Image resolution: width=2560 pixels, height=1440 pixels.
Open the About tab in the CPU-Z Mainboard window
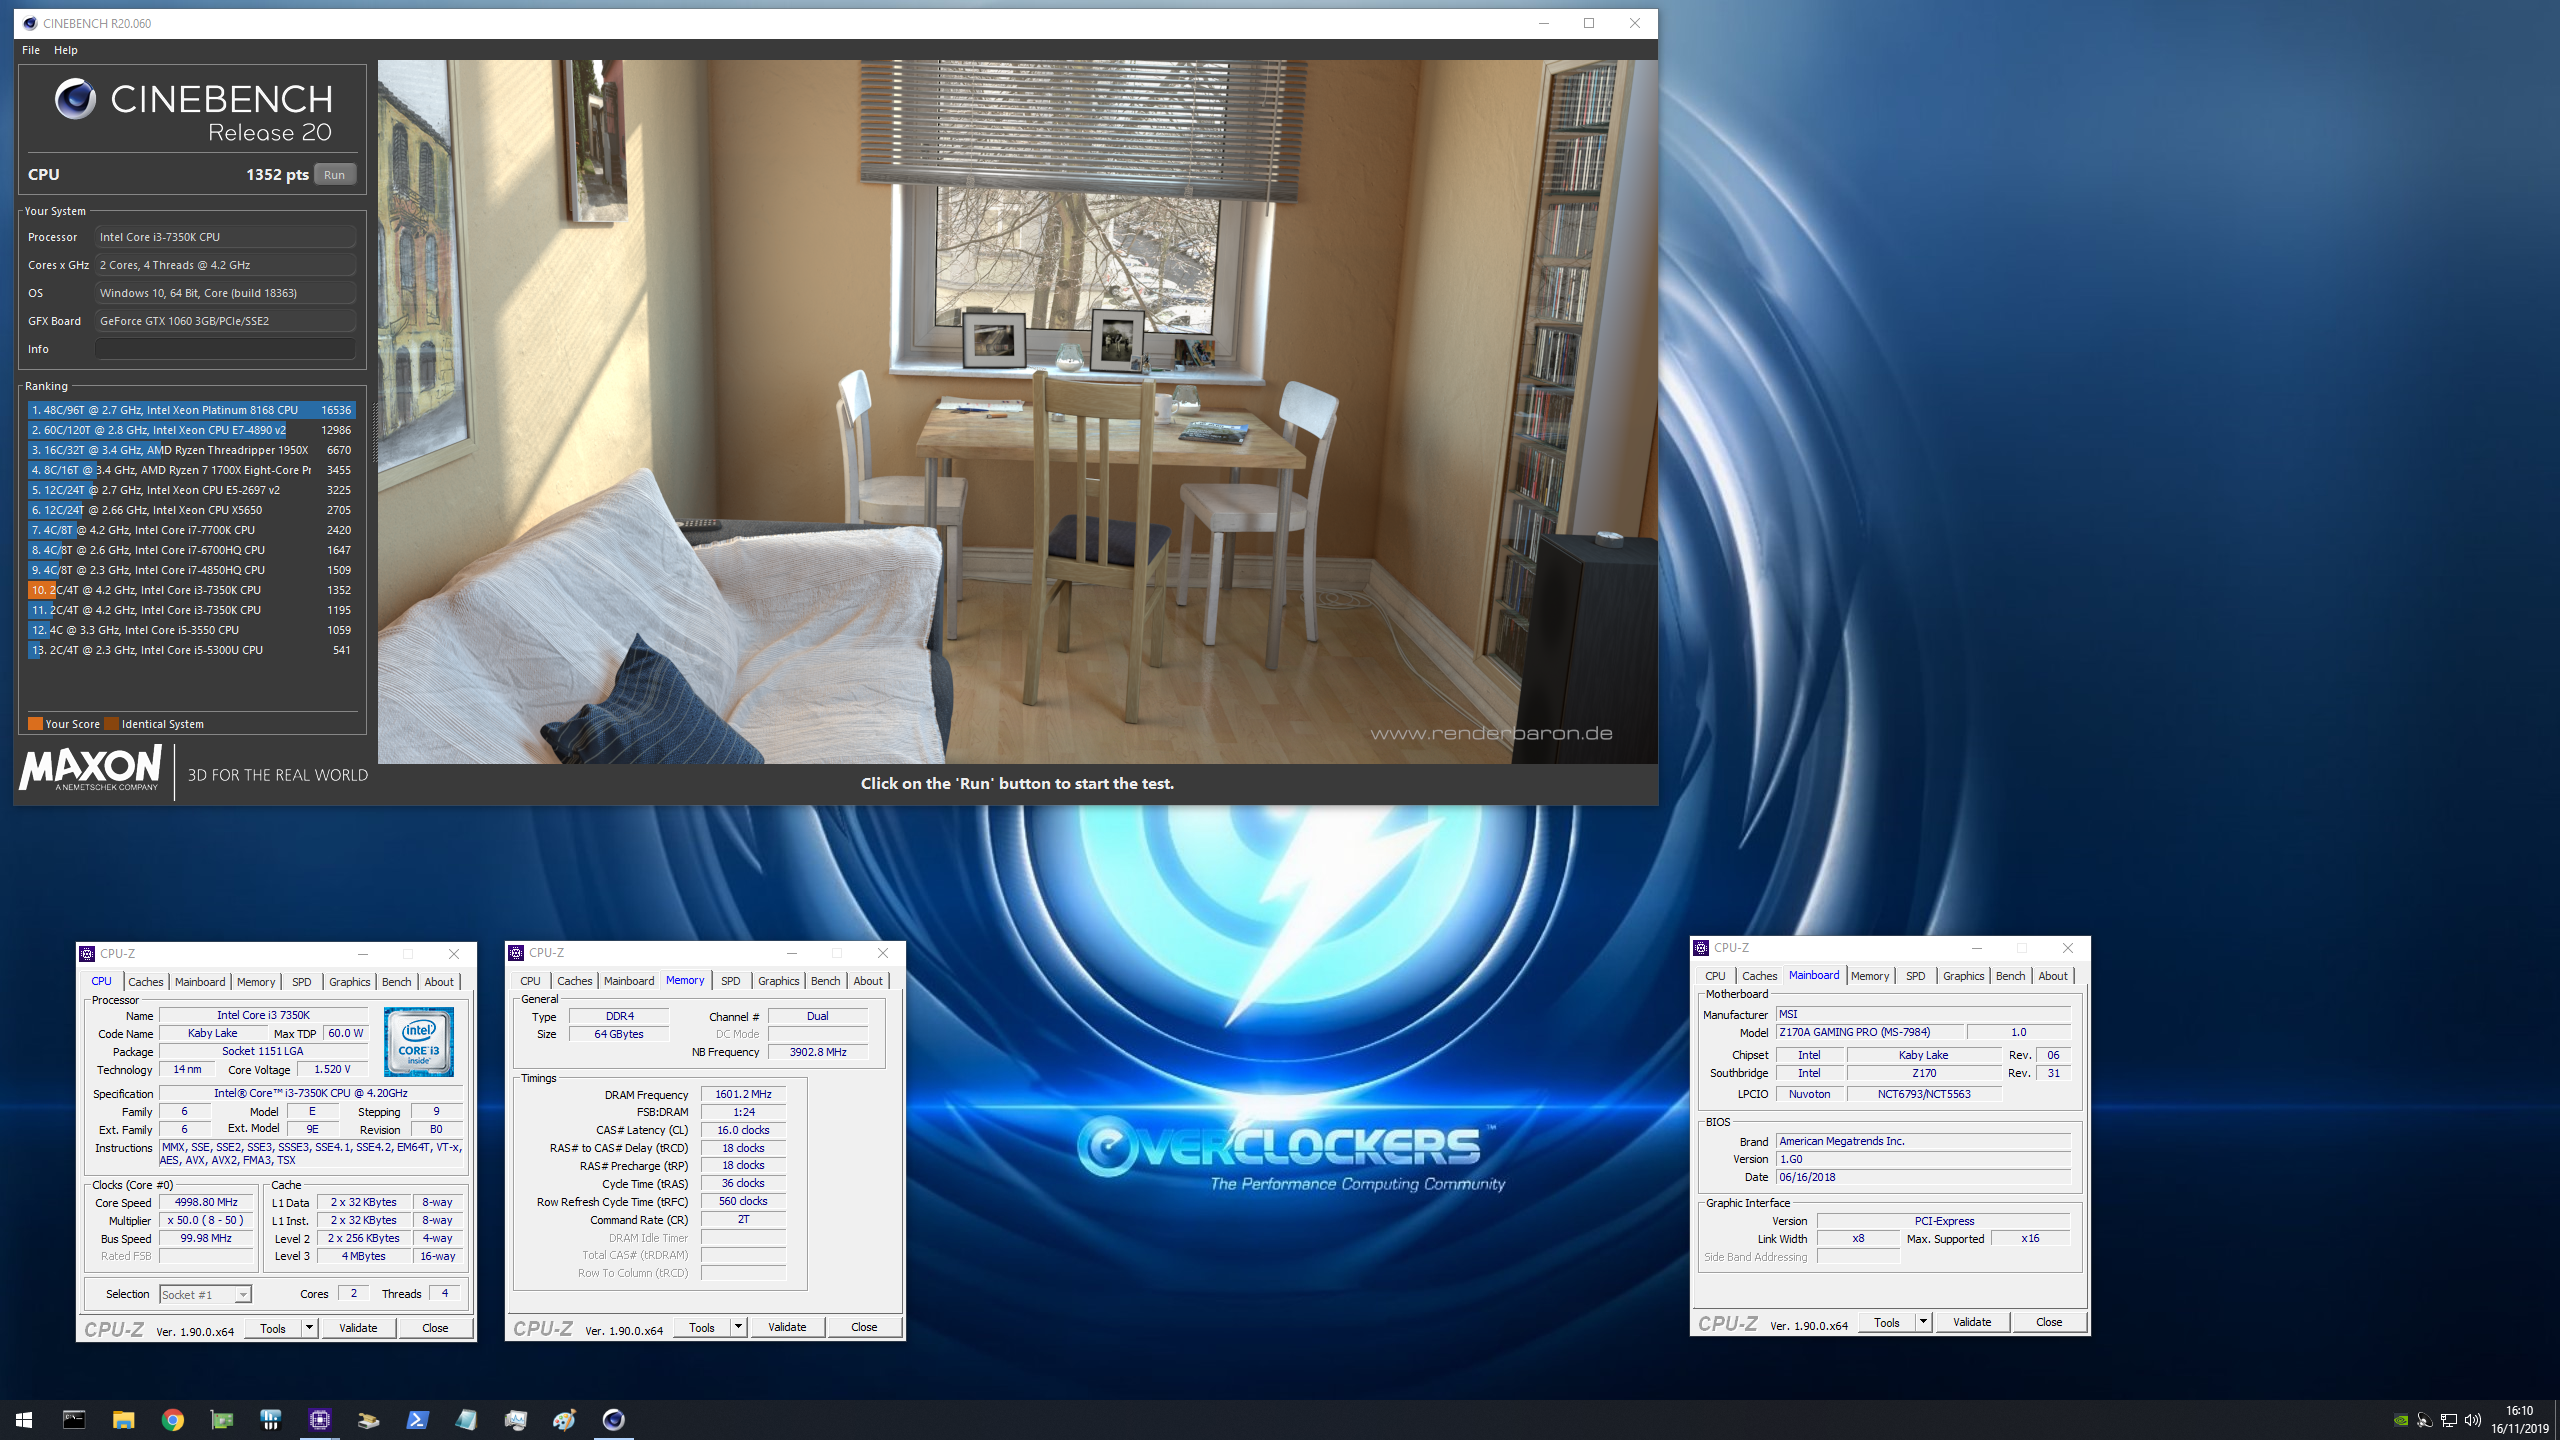(2052, 976)
